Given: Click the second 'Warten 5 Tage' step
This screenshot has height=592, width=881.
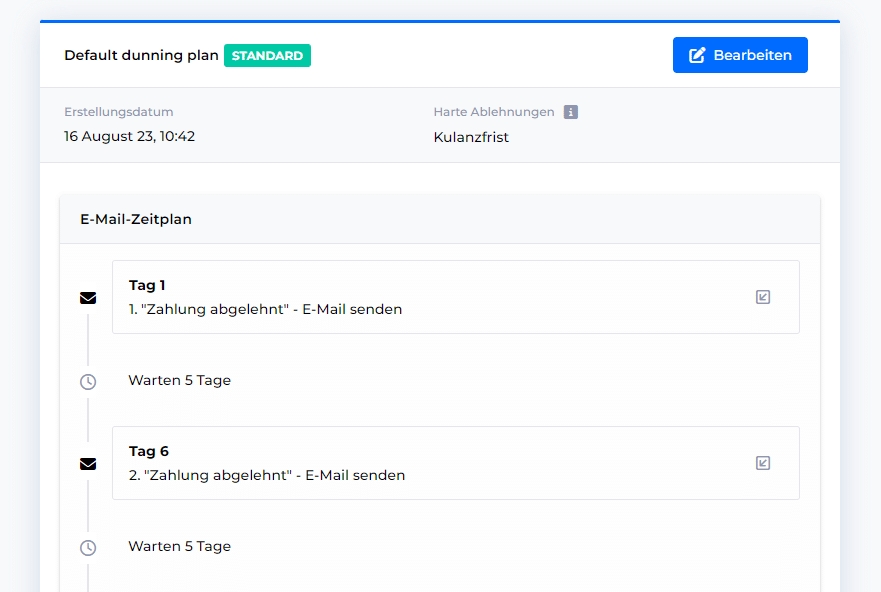Looking at the screenshot, I should (x=180, y=547).
